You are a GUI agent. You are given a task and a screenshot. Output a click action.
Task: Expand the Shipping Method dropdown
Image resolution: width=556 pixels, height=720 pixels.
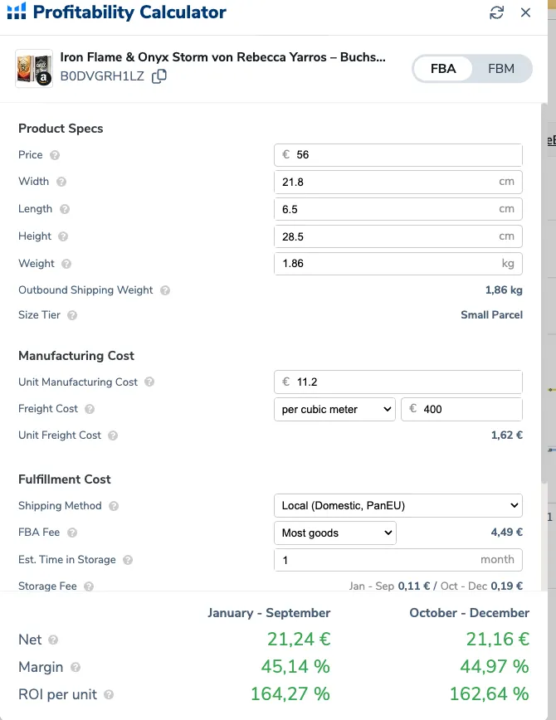click(x=398, y=506)
